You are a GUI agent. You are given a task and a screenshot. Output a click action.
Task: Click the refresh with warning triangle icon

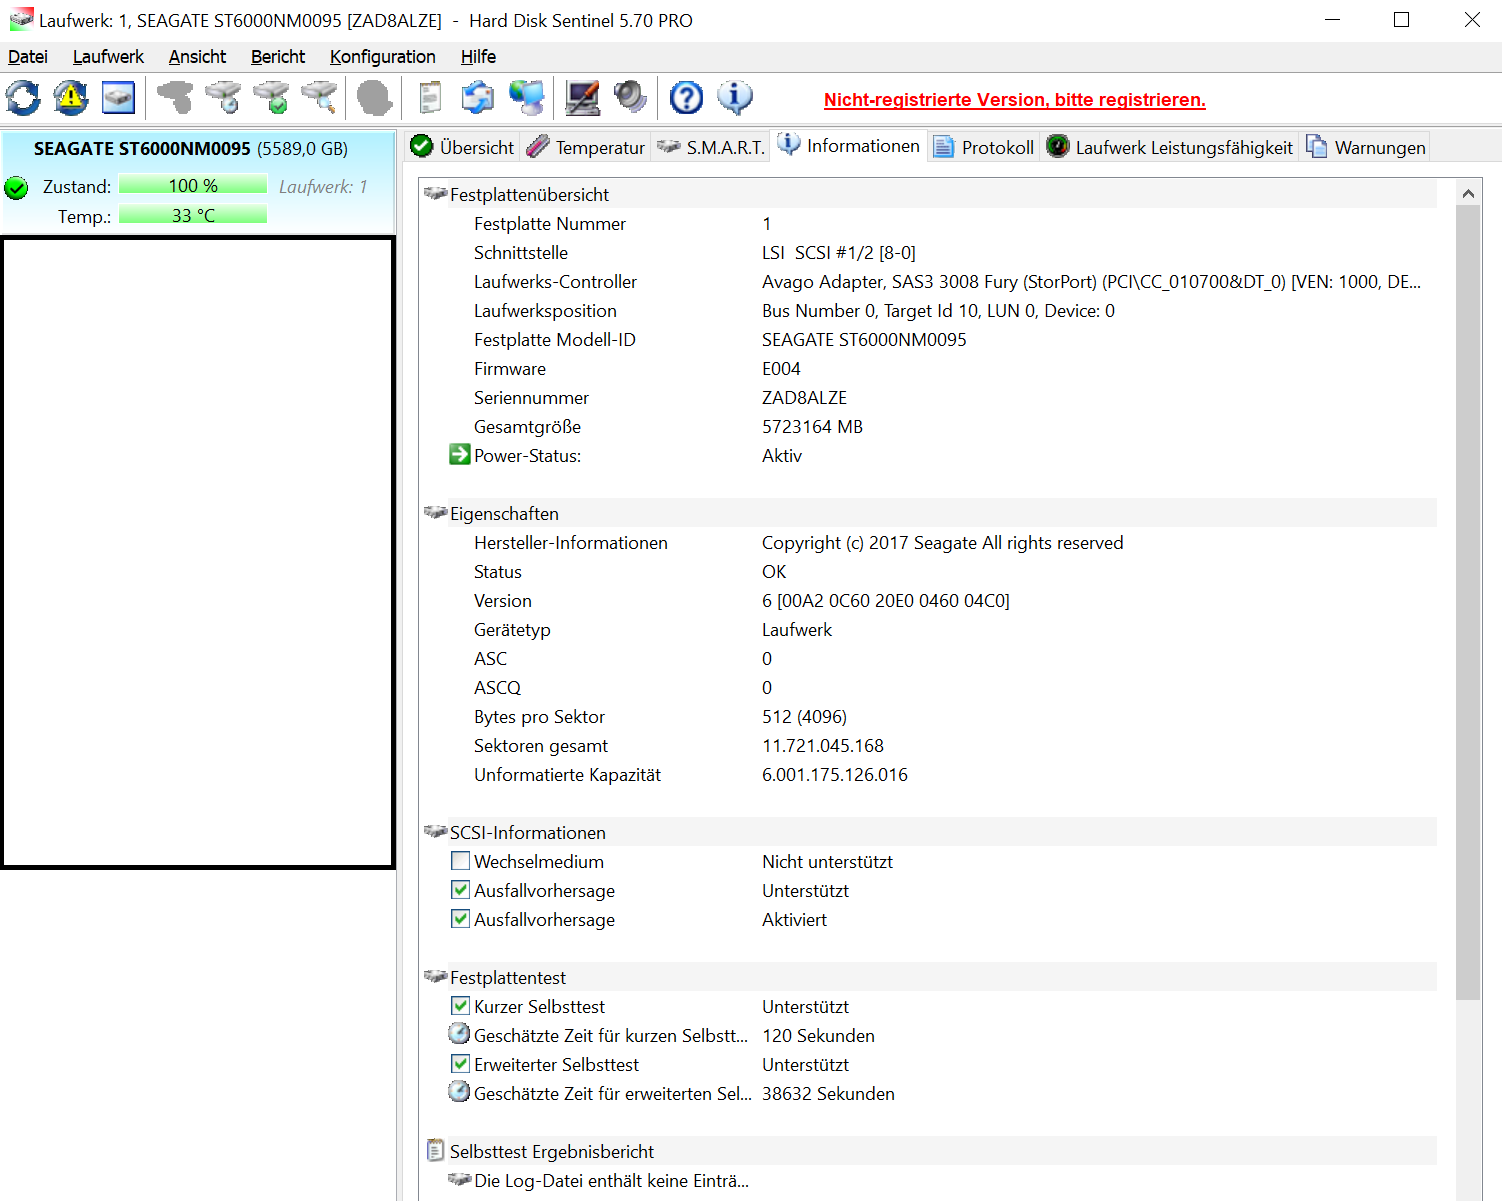click(71, 98)
